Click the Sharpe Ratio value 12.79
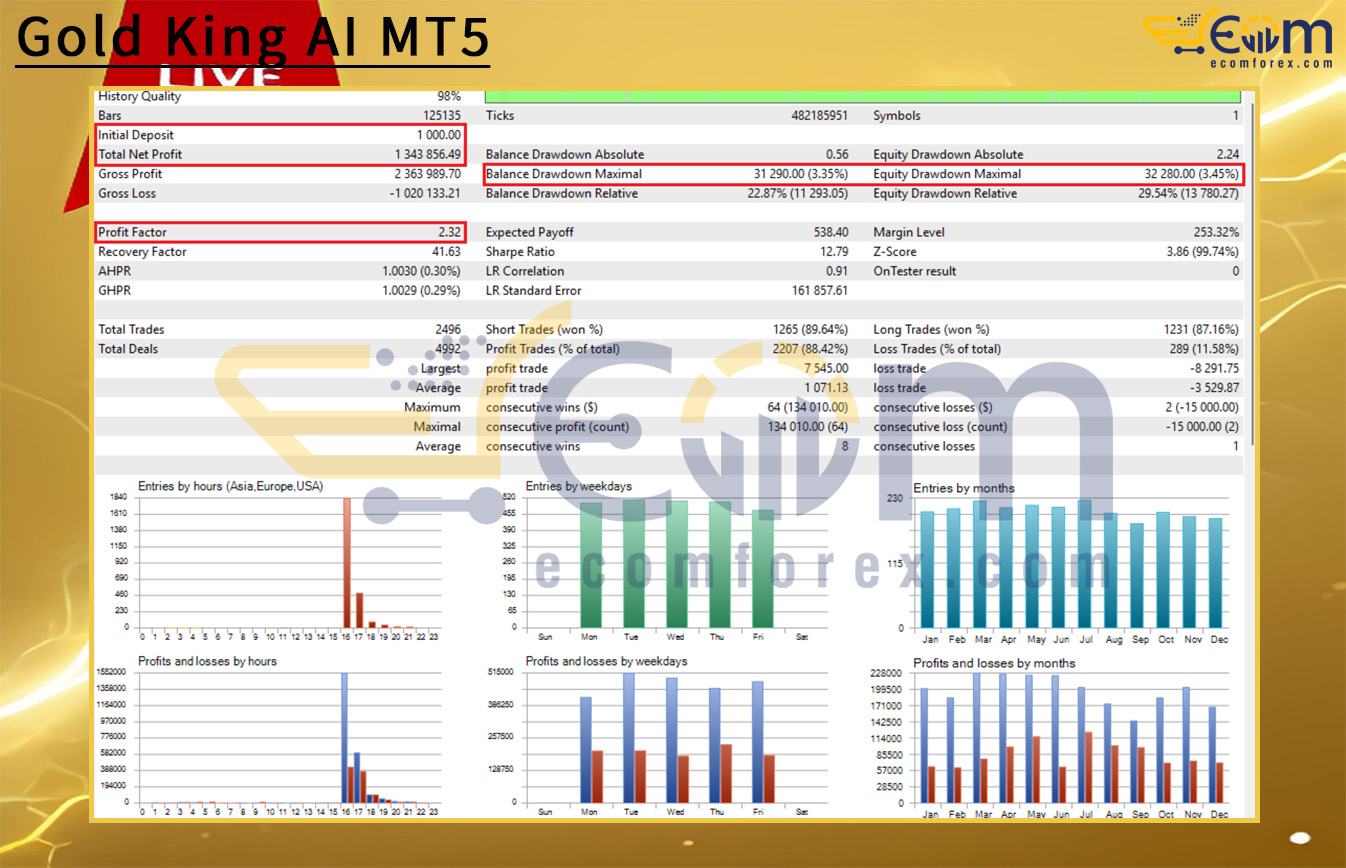Screen dimensions: 1346x868 pyautogui.click(x=831, y=252)
